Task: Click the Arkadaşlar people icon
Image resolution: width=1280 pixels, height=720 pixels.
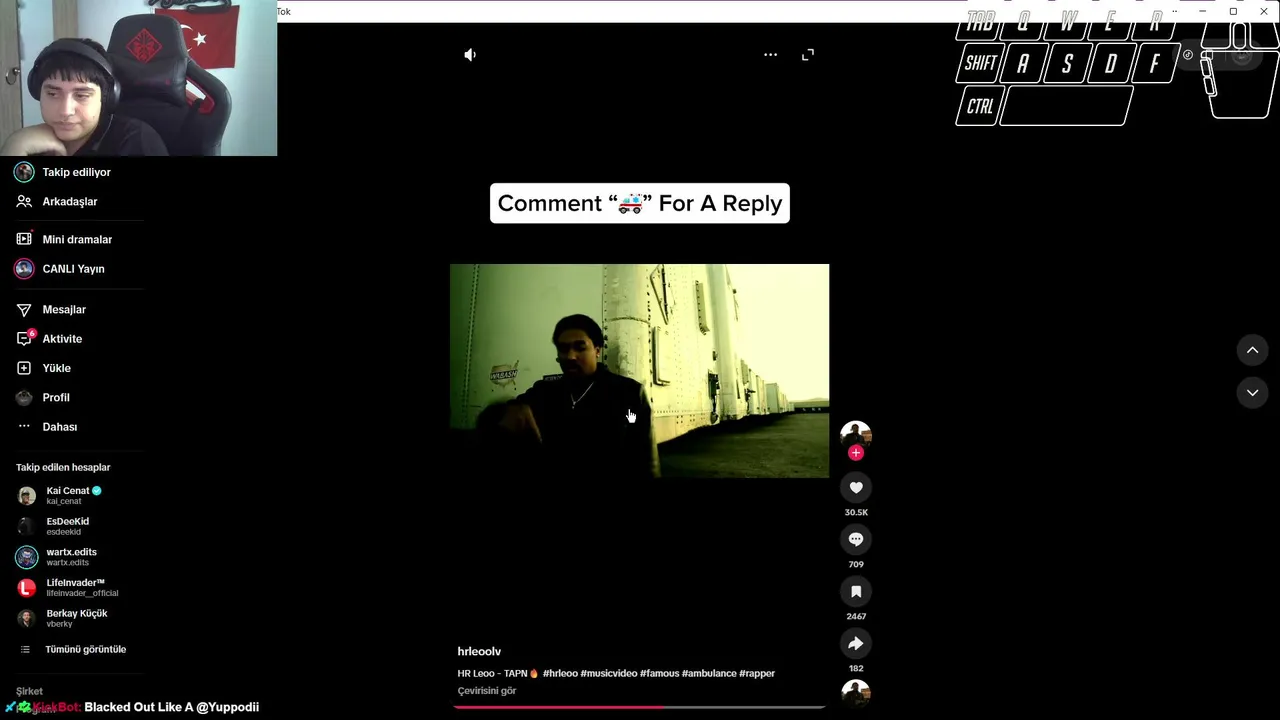Action: (24, 202)
